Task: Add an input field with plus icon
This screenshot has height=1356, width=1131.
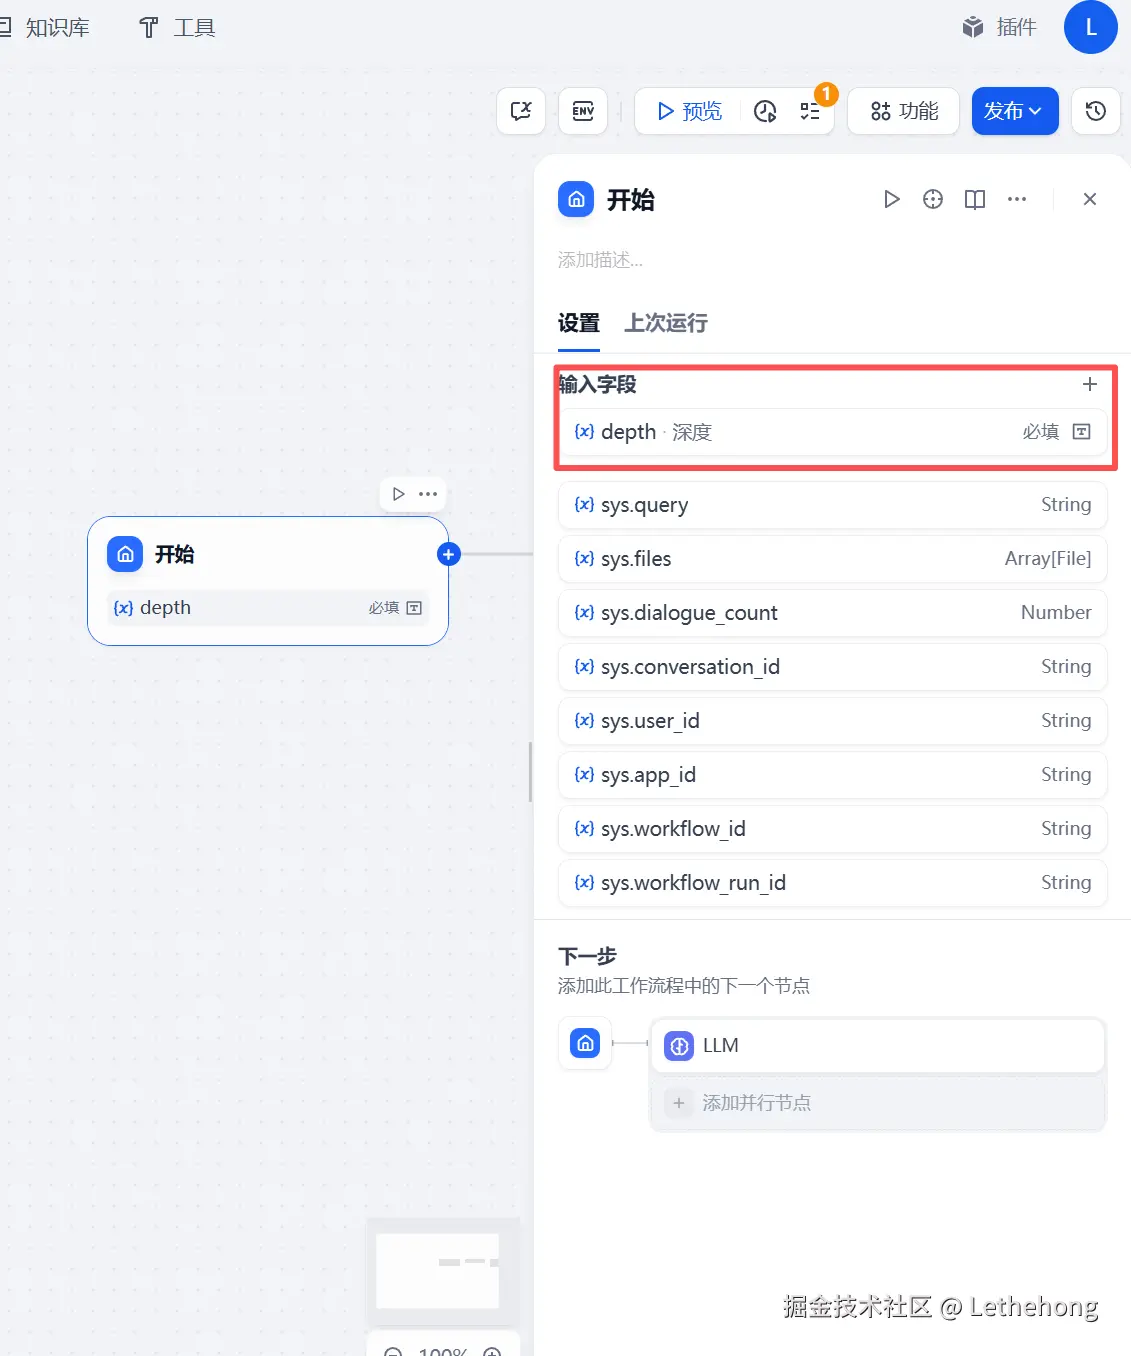Action: click(x=1090, y=384)
